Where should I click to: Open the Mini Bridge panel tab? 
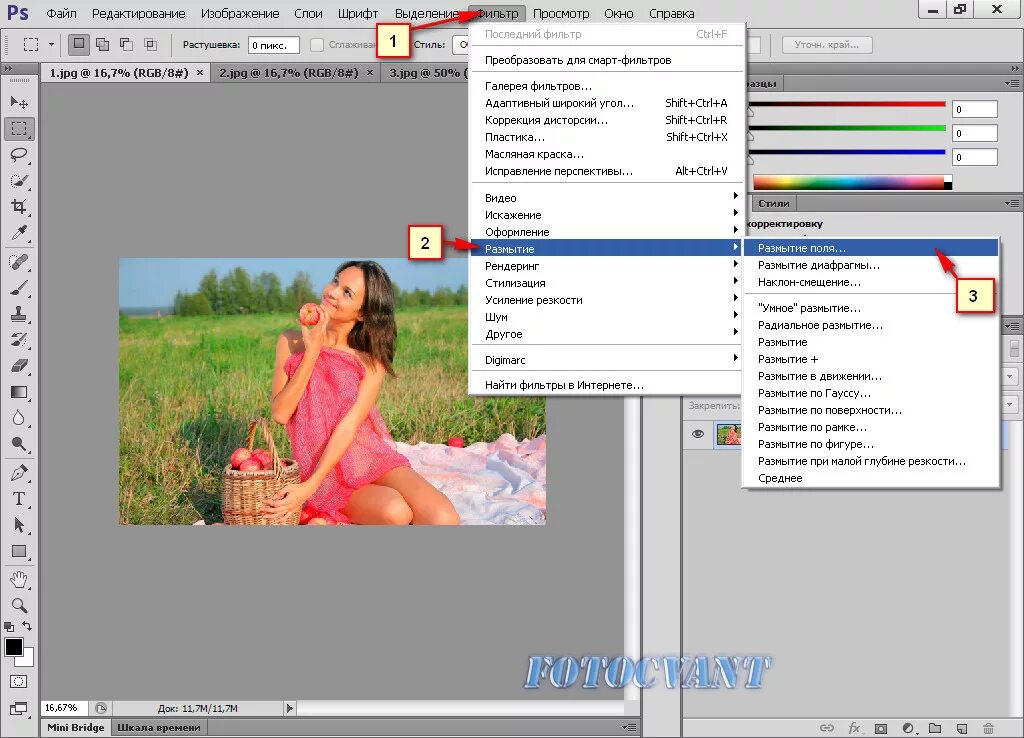(x=76, y=728)
